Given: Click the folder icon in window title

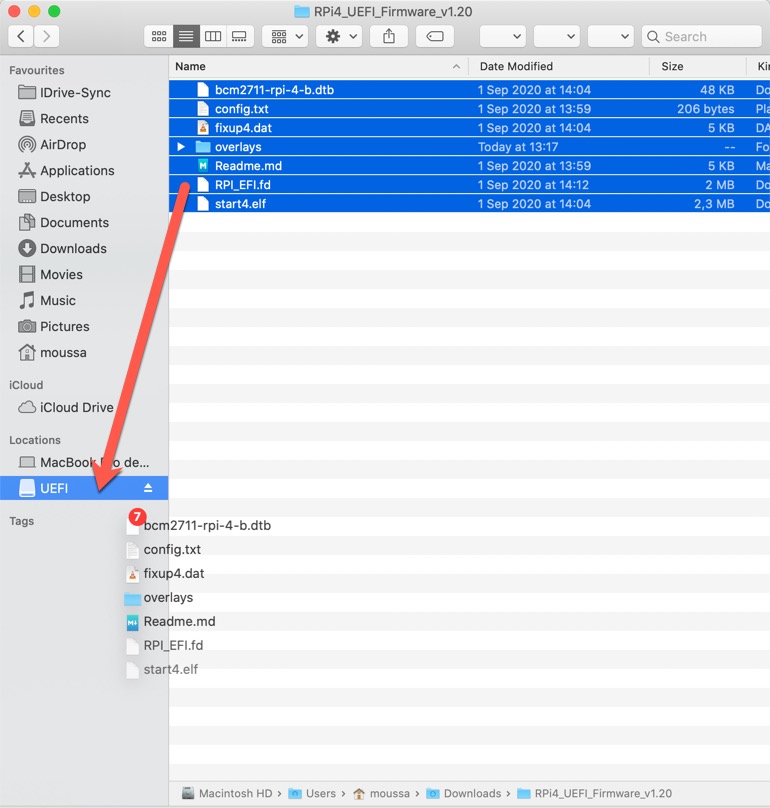Looking at the screenshot, I should tap(302, 11).
